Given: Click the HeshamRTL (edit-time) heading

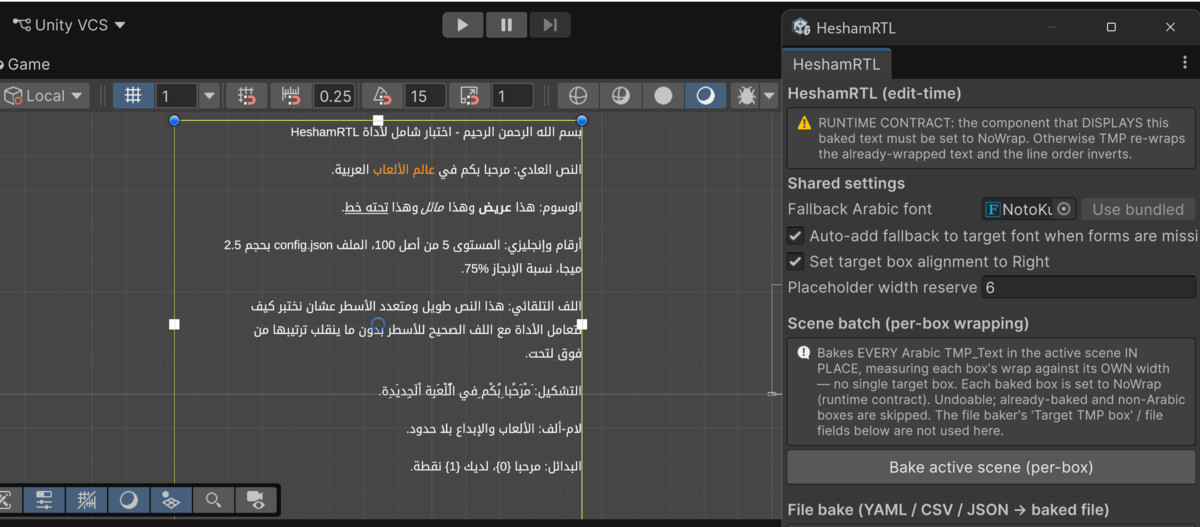Looking at the screenshot, I should pos(874,93).
